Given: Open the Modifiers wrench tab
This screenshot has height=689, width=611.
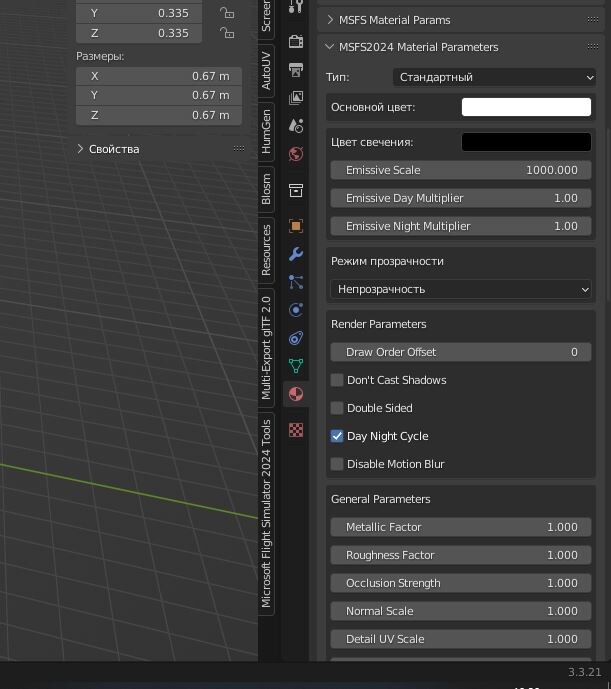Looking at the screenshot, I should [296, 254].
